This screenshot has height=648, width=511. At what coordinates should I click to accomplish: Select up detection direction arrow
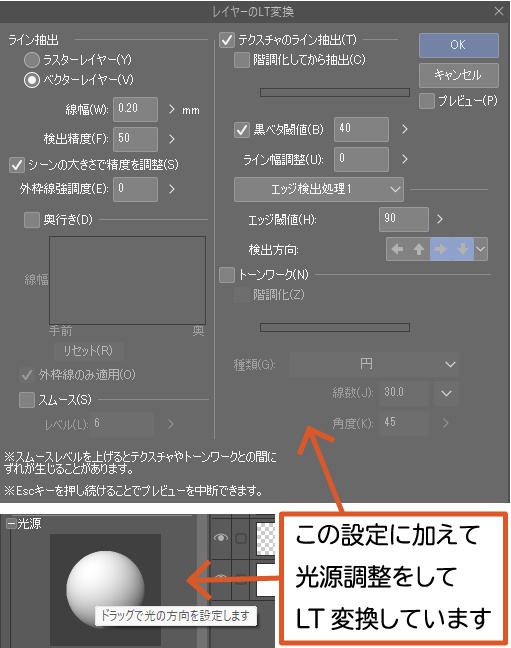419,249
